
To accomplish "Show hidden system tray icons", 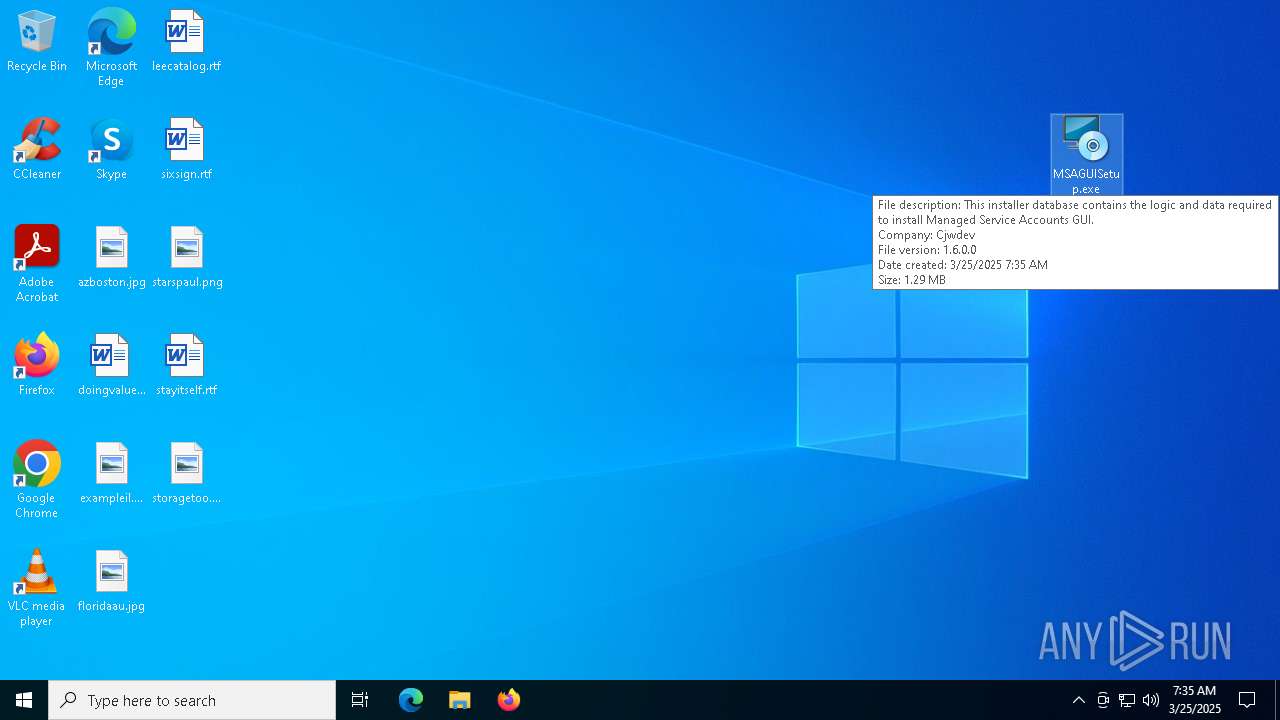I will pos(1079,700).
